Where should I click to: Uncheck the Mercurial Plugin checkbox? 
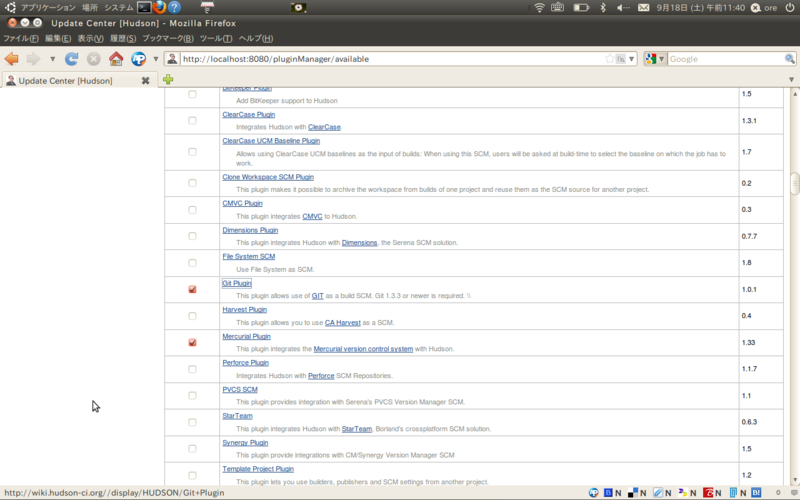pyautogui.click(x=192, y=342)
